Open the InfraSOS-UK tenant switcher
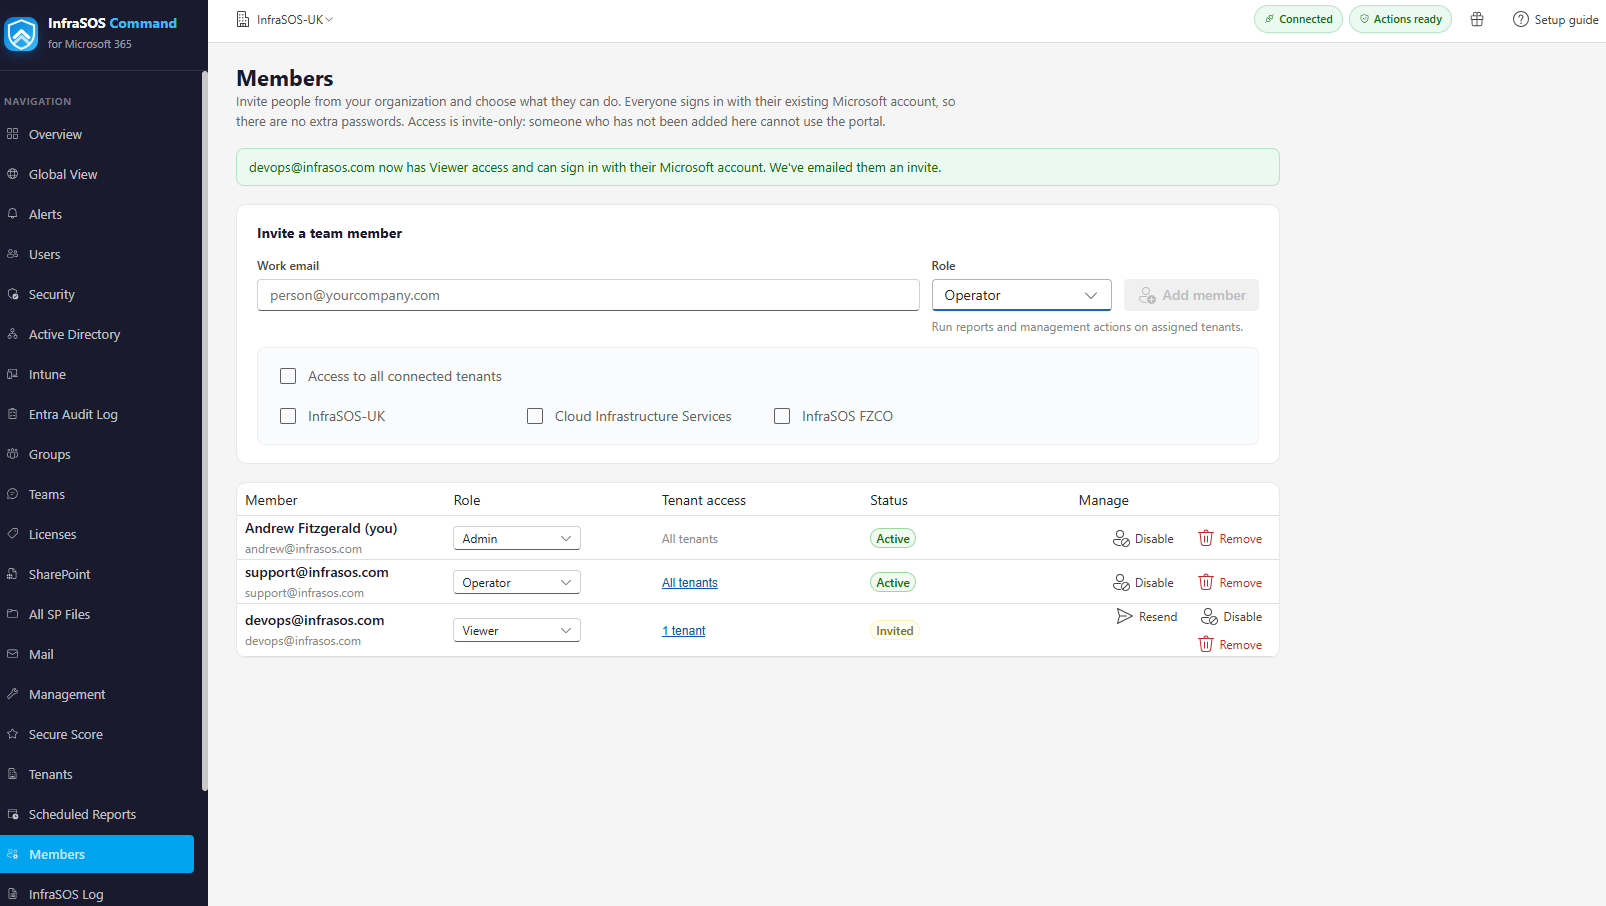 pyautogui.click(x=285, y=19)
